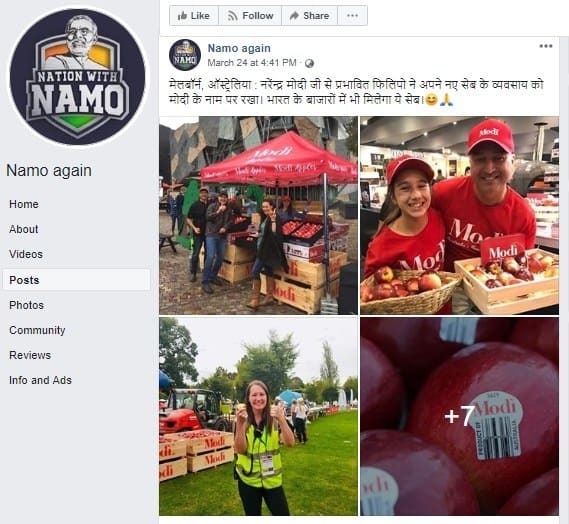569x524 pixels.
Task: View Reviews in the sidebar
Action: click(x=30, y=355)
